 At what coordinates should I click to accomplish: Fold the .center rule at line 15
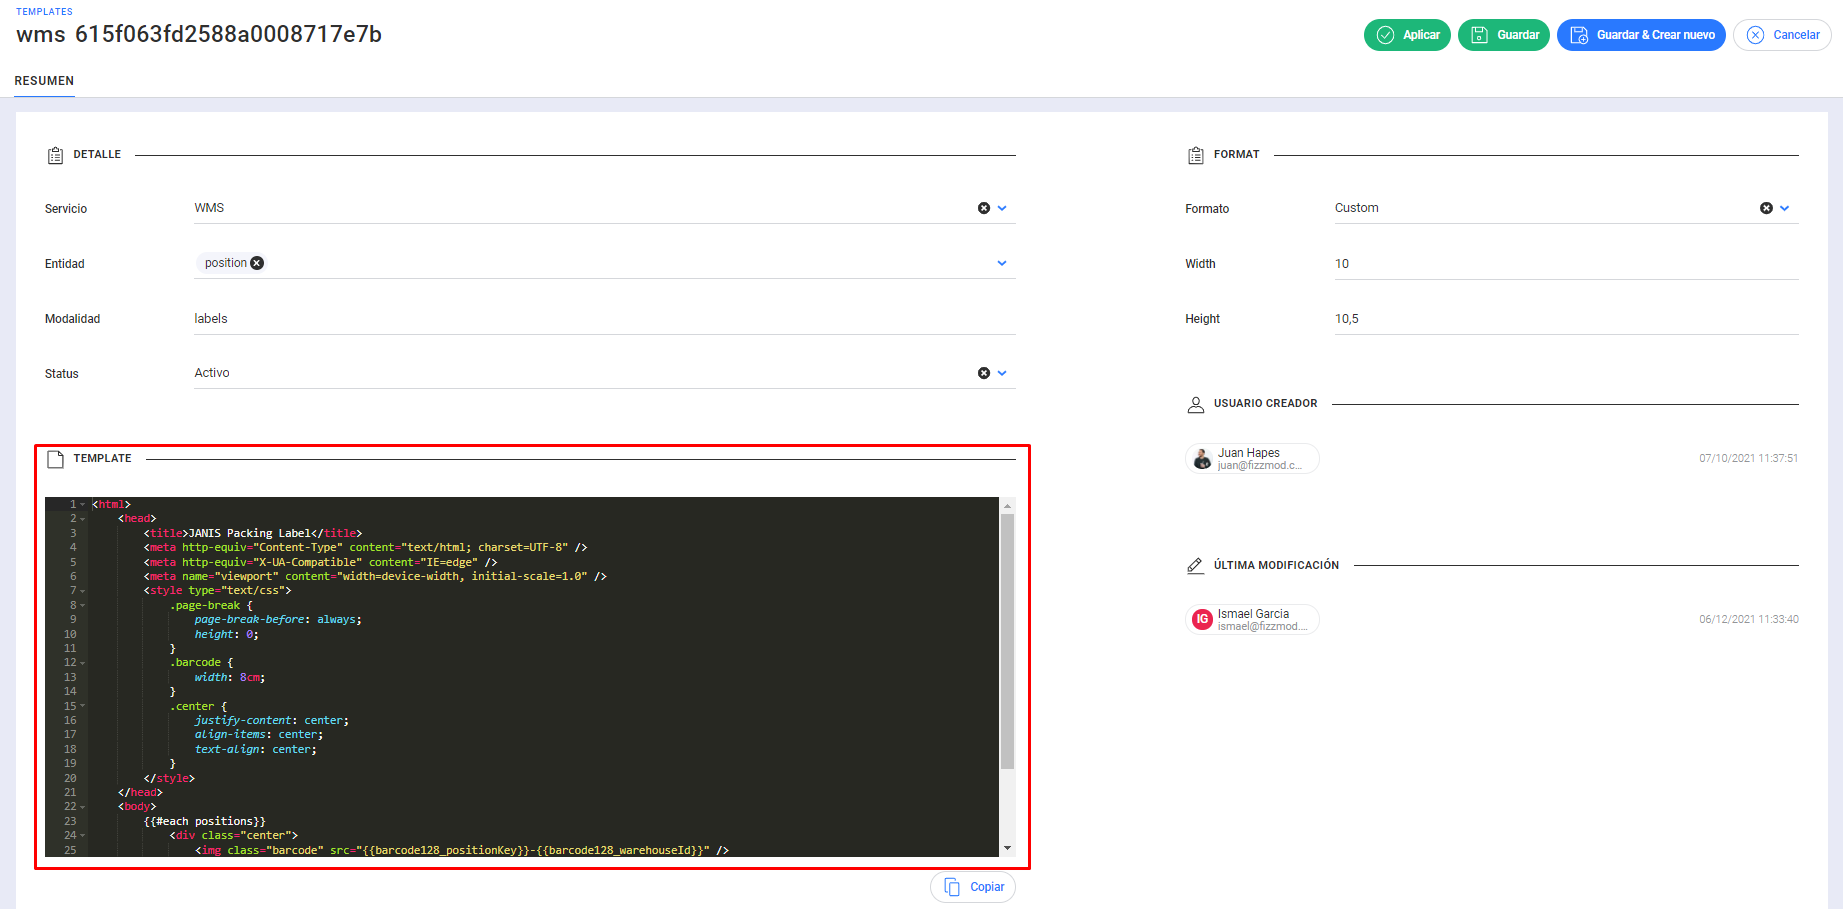(83, 706)
